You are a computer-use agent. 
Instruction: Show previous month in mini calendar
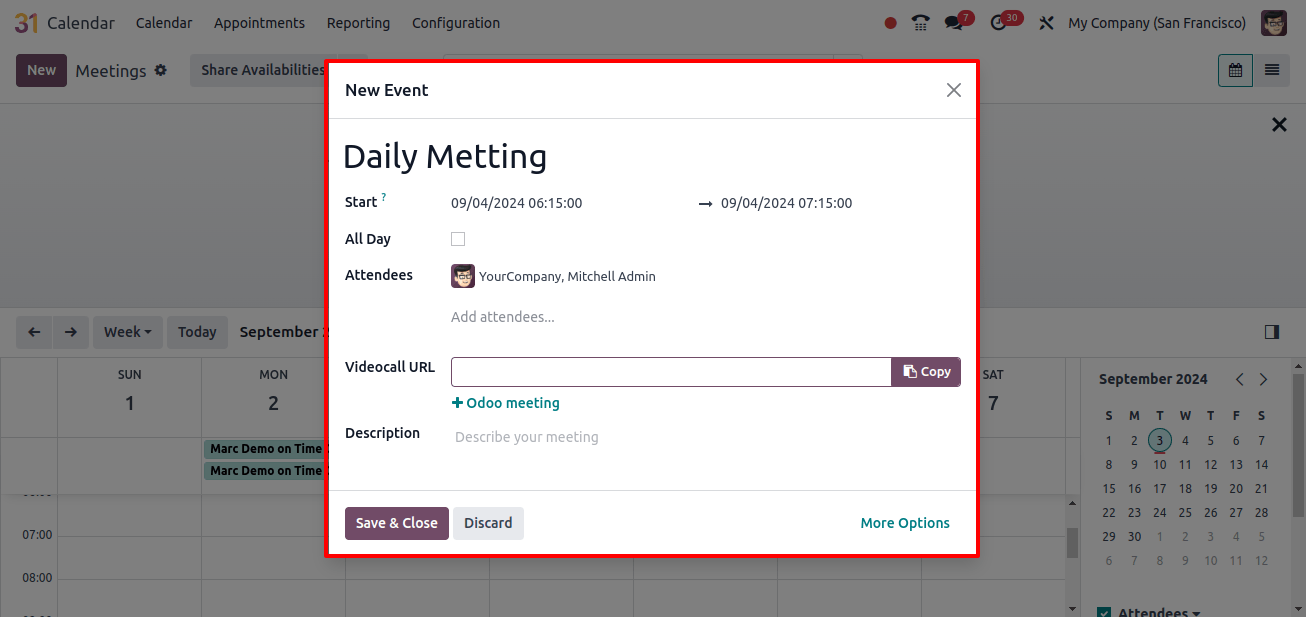1240,379
